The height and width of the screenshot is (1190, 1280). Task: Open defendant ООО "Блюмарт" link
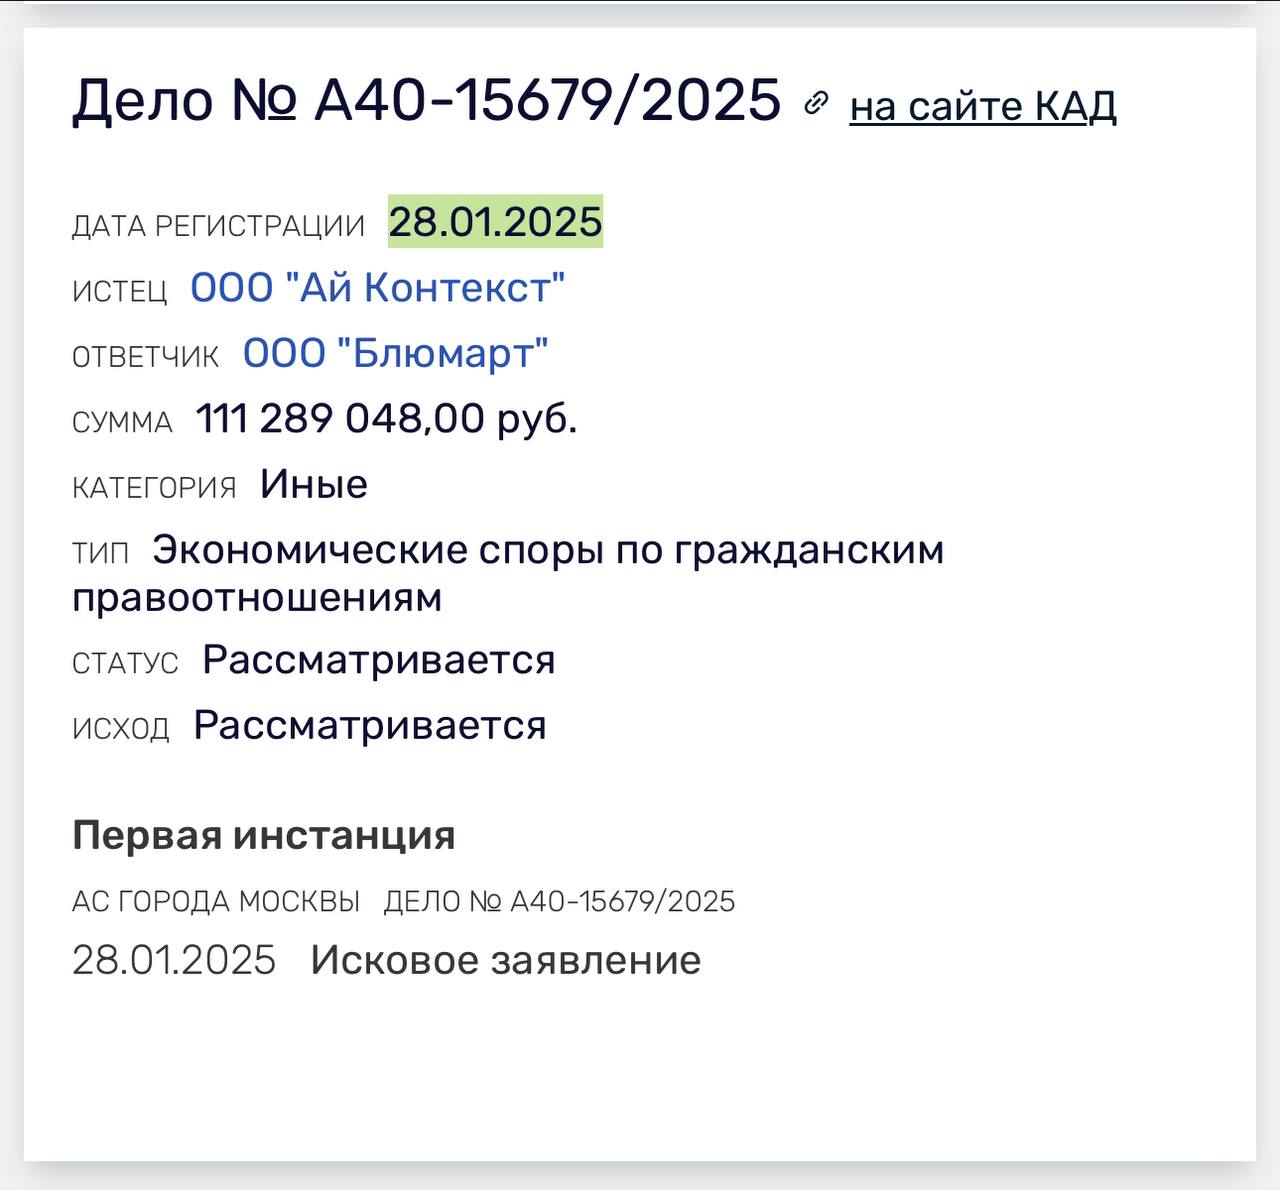click(x=396, y=354)
